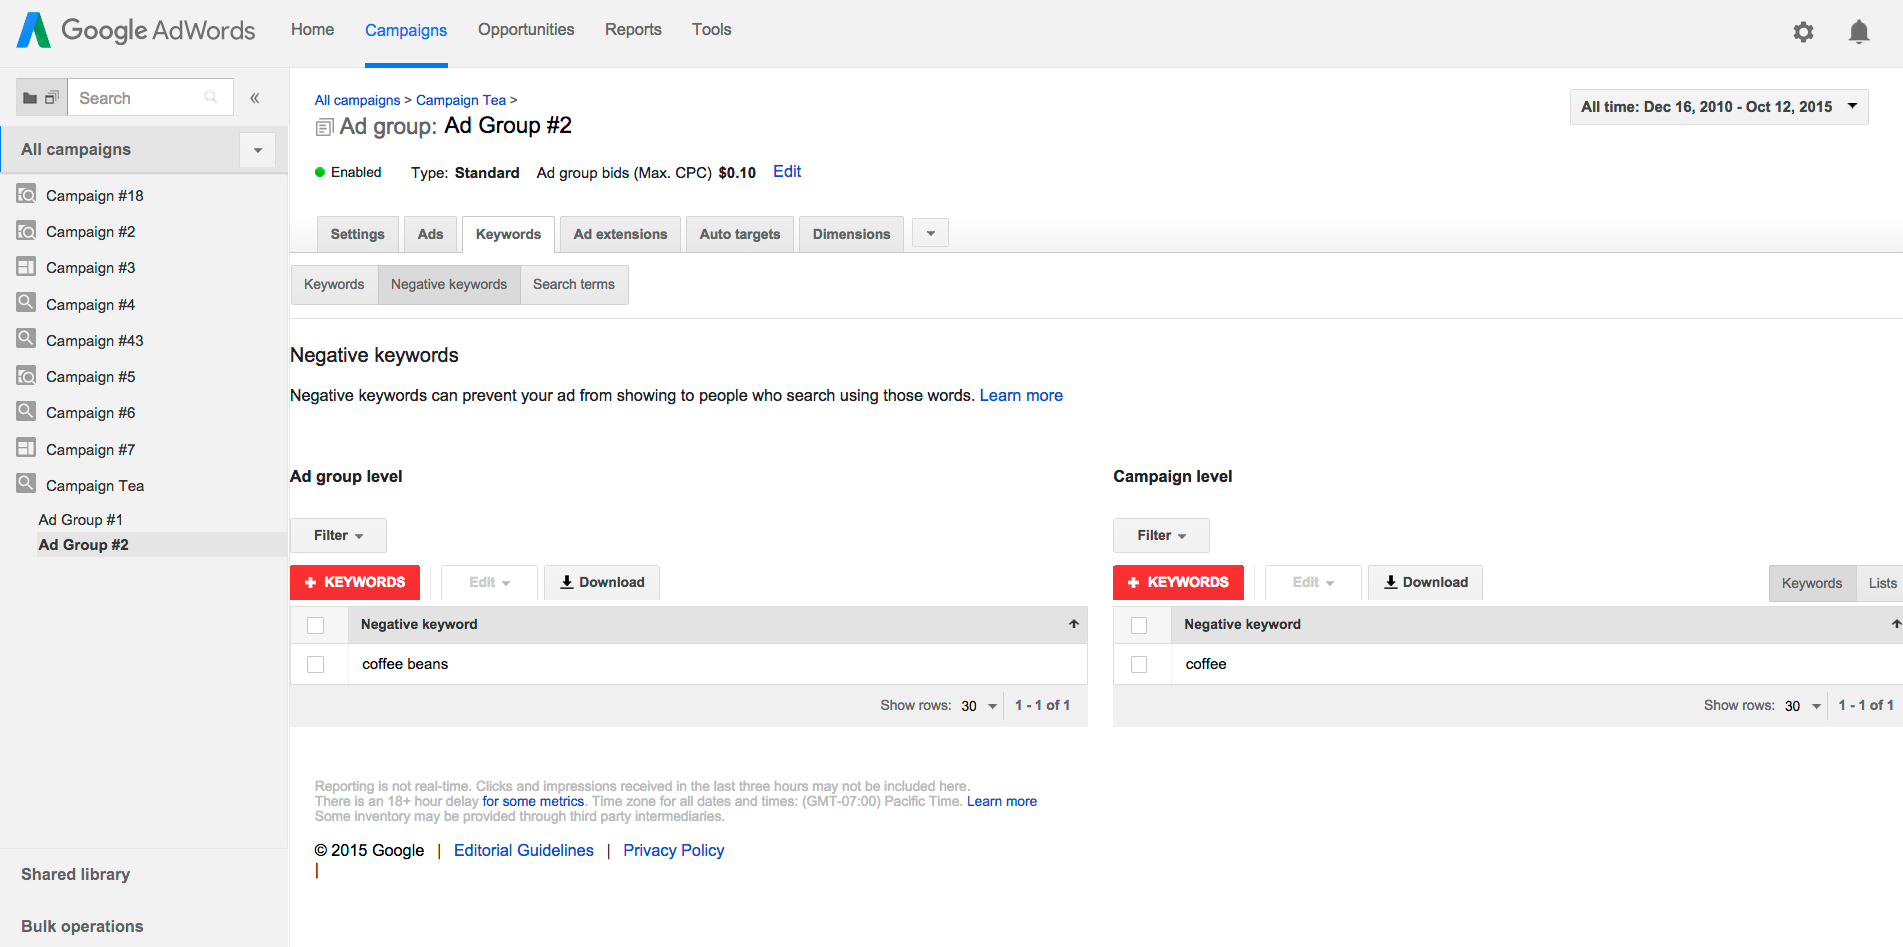The image size is (1903, 947).
Task: Open the date range dropdown
Action: tap(1718, 107)
